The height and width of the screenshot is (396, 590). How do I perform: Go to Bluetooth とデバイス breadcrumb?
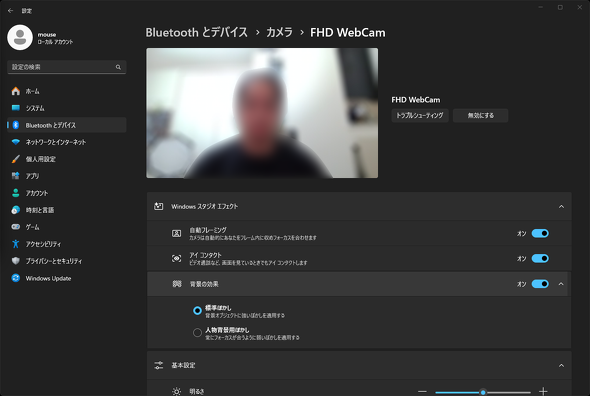pos(196,32)
